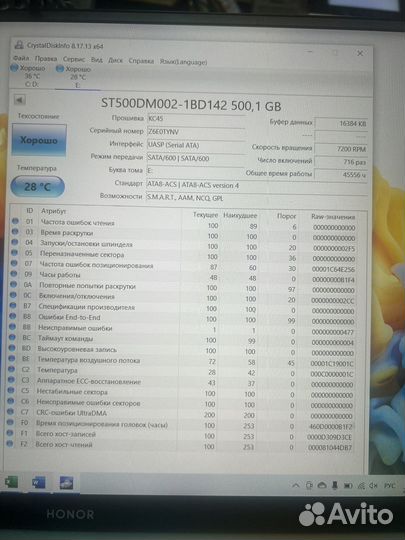Click status dot for Нестабильные сектора
This screenshot has width=405, height=540.
coord(11,391)
